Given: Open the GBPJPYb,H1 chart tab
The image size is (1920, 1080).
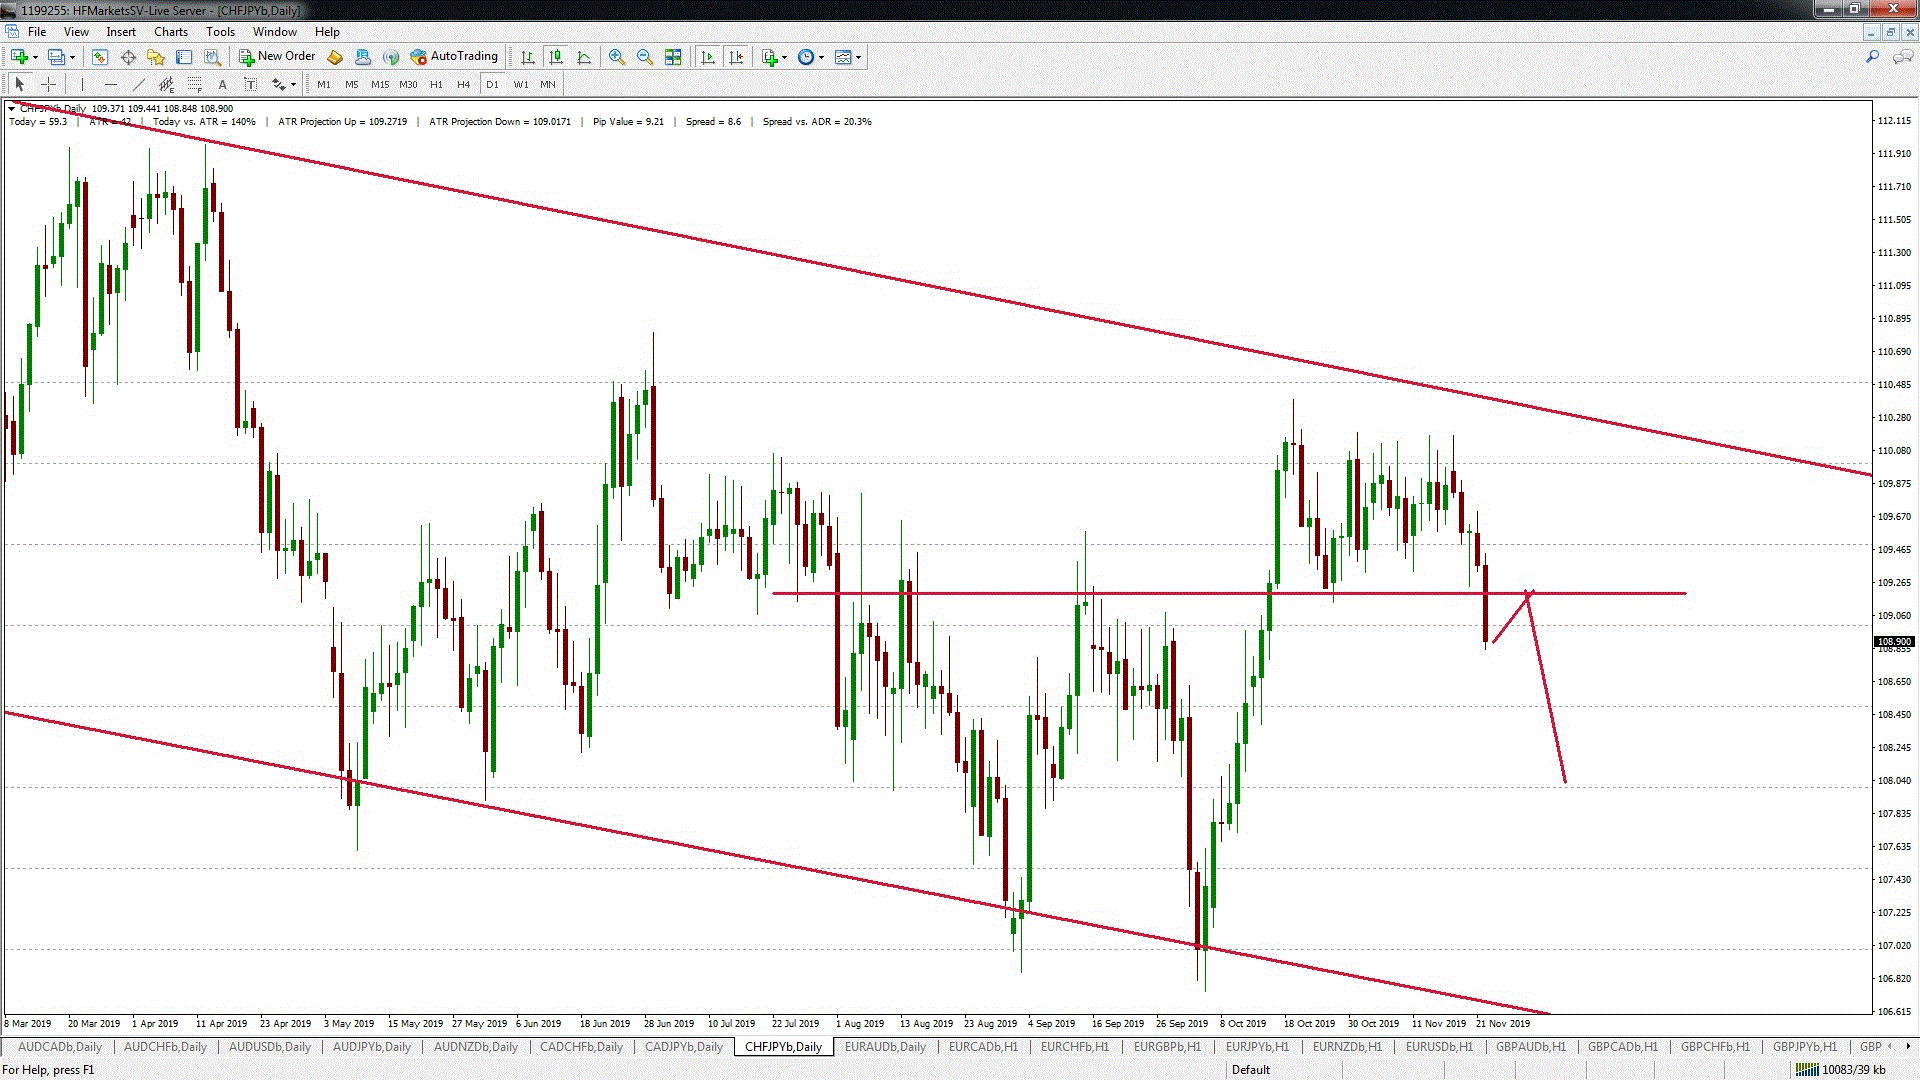Looking at the screenshot, I should [x=1805, y=1047].
